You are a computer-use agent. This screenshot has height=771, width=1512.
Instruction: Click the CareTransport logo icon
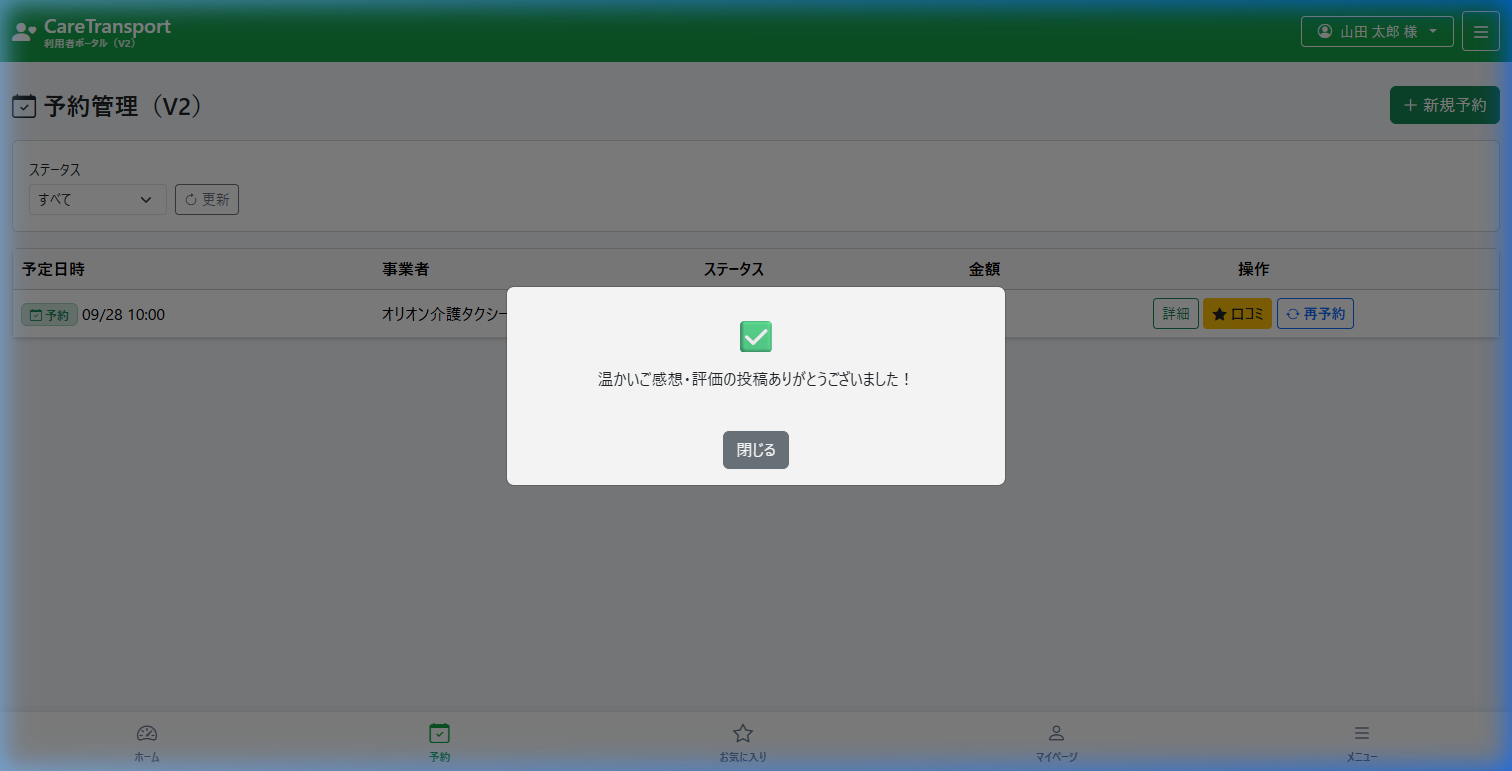tap(24, 32)
